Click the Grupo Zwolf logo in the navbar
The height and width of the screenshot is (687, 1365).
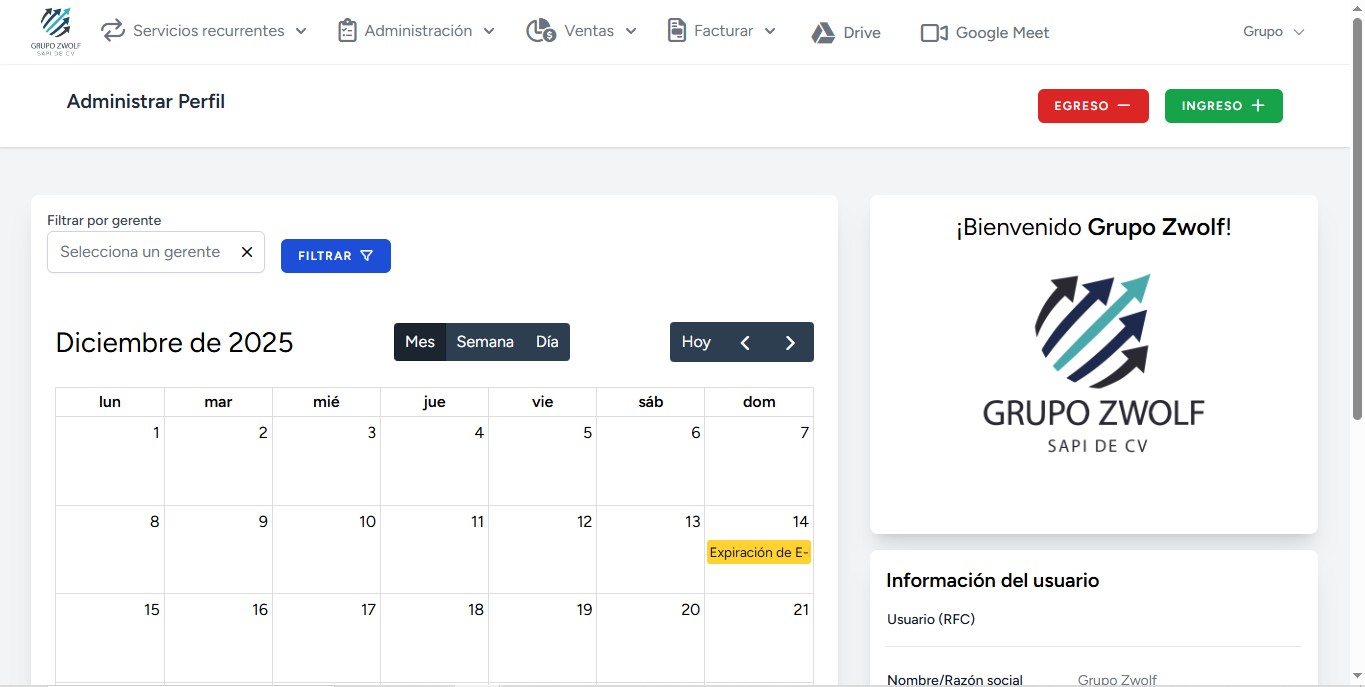pos(56,31)
